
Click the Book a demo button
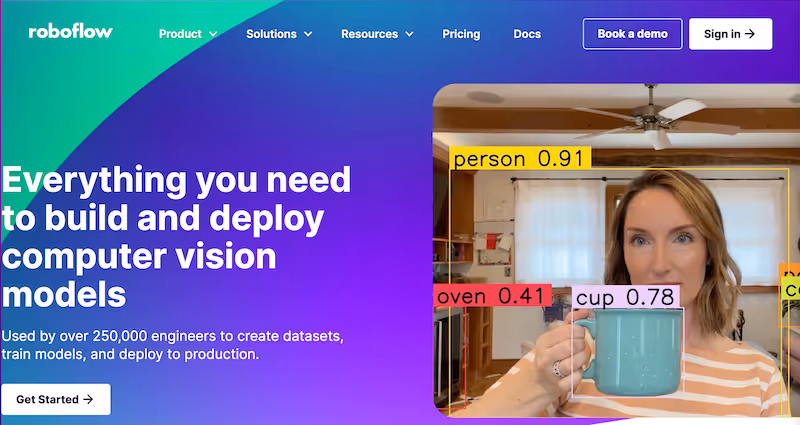(633, 34)
